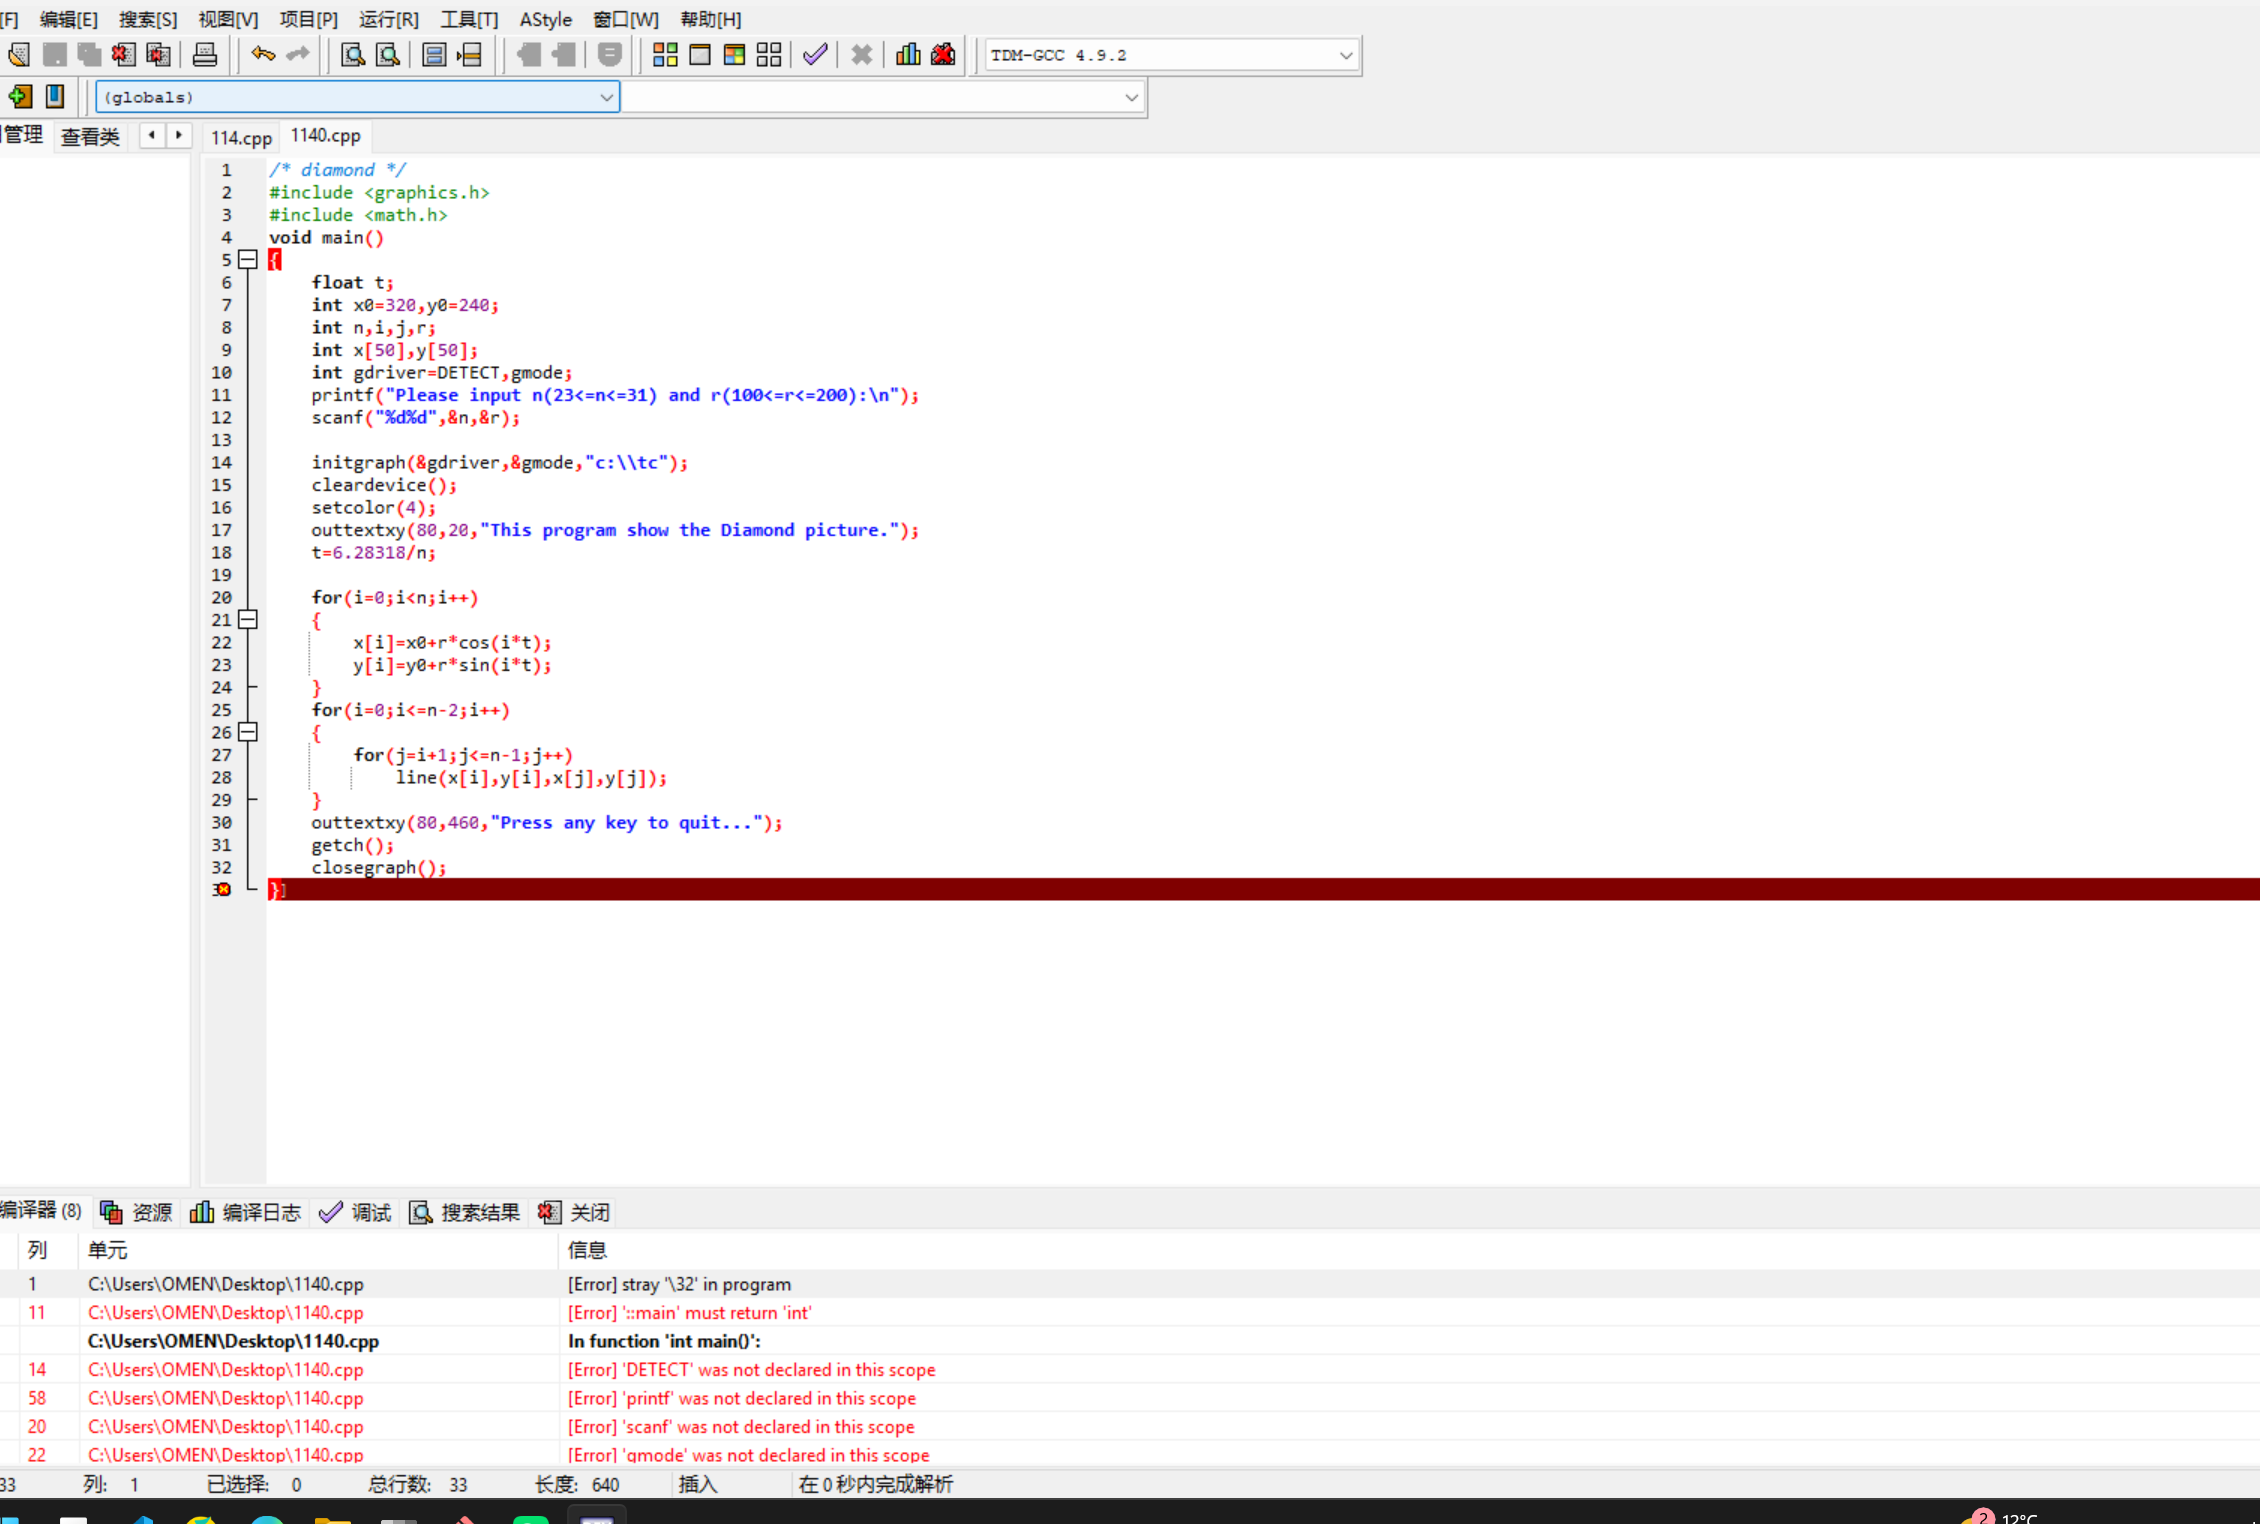
Task: Click the line 33 error breakpoint marker
Action: coord(222,890)
